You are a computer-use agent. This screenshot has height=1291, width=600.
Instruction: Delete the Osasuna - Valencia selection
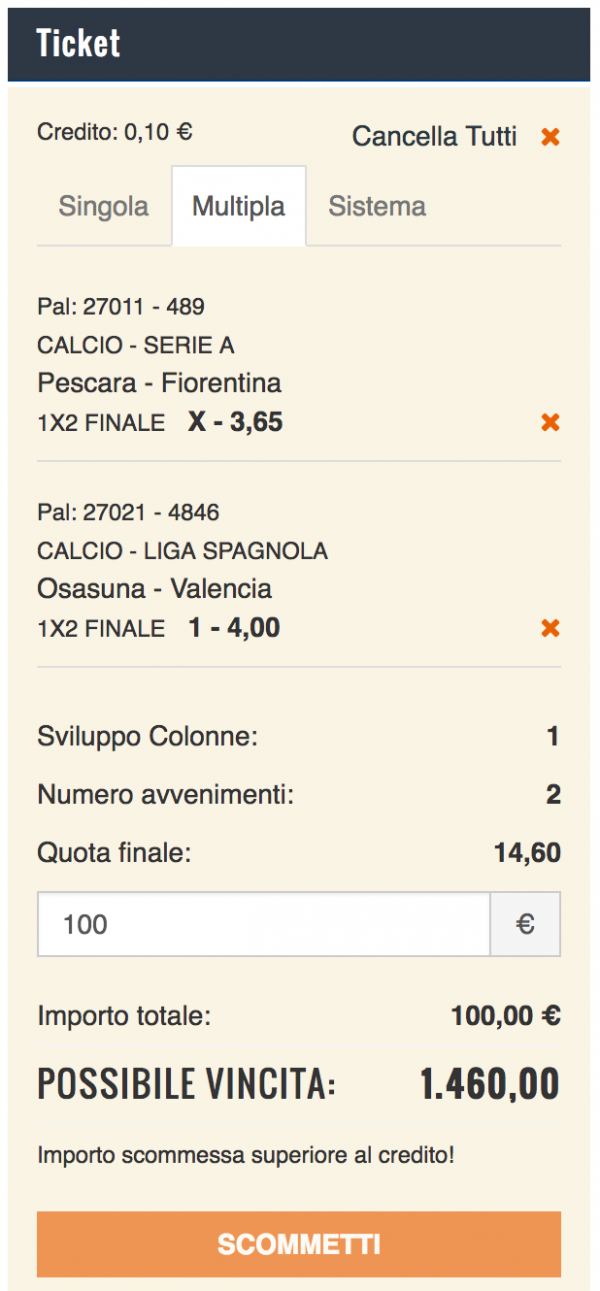click(x=550, y=628)
